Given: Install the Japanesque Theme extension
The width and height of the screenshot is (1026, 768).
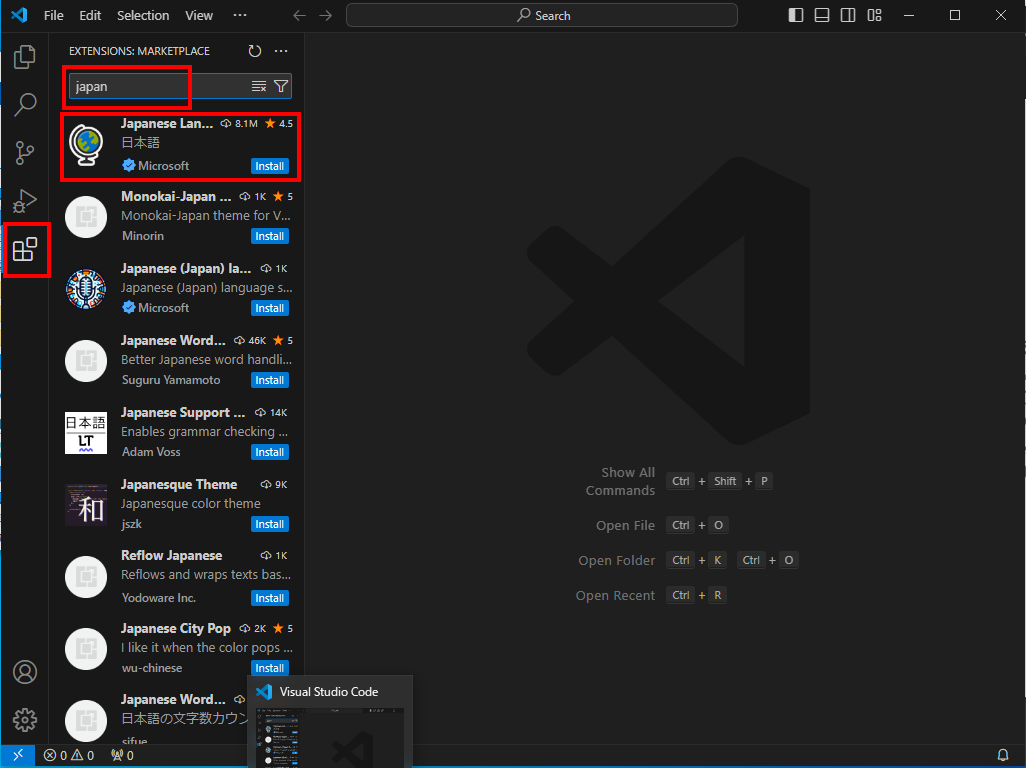Looking at the screenshot, I should (x=269, y=524).
